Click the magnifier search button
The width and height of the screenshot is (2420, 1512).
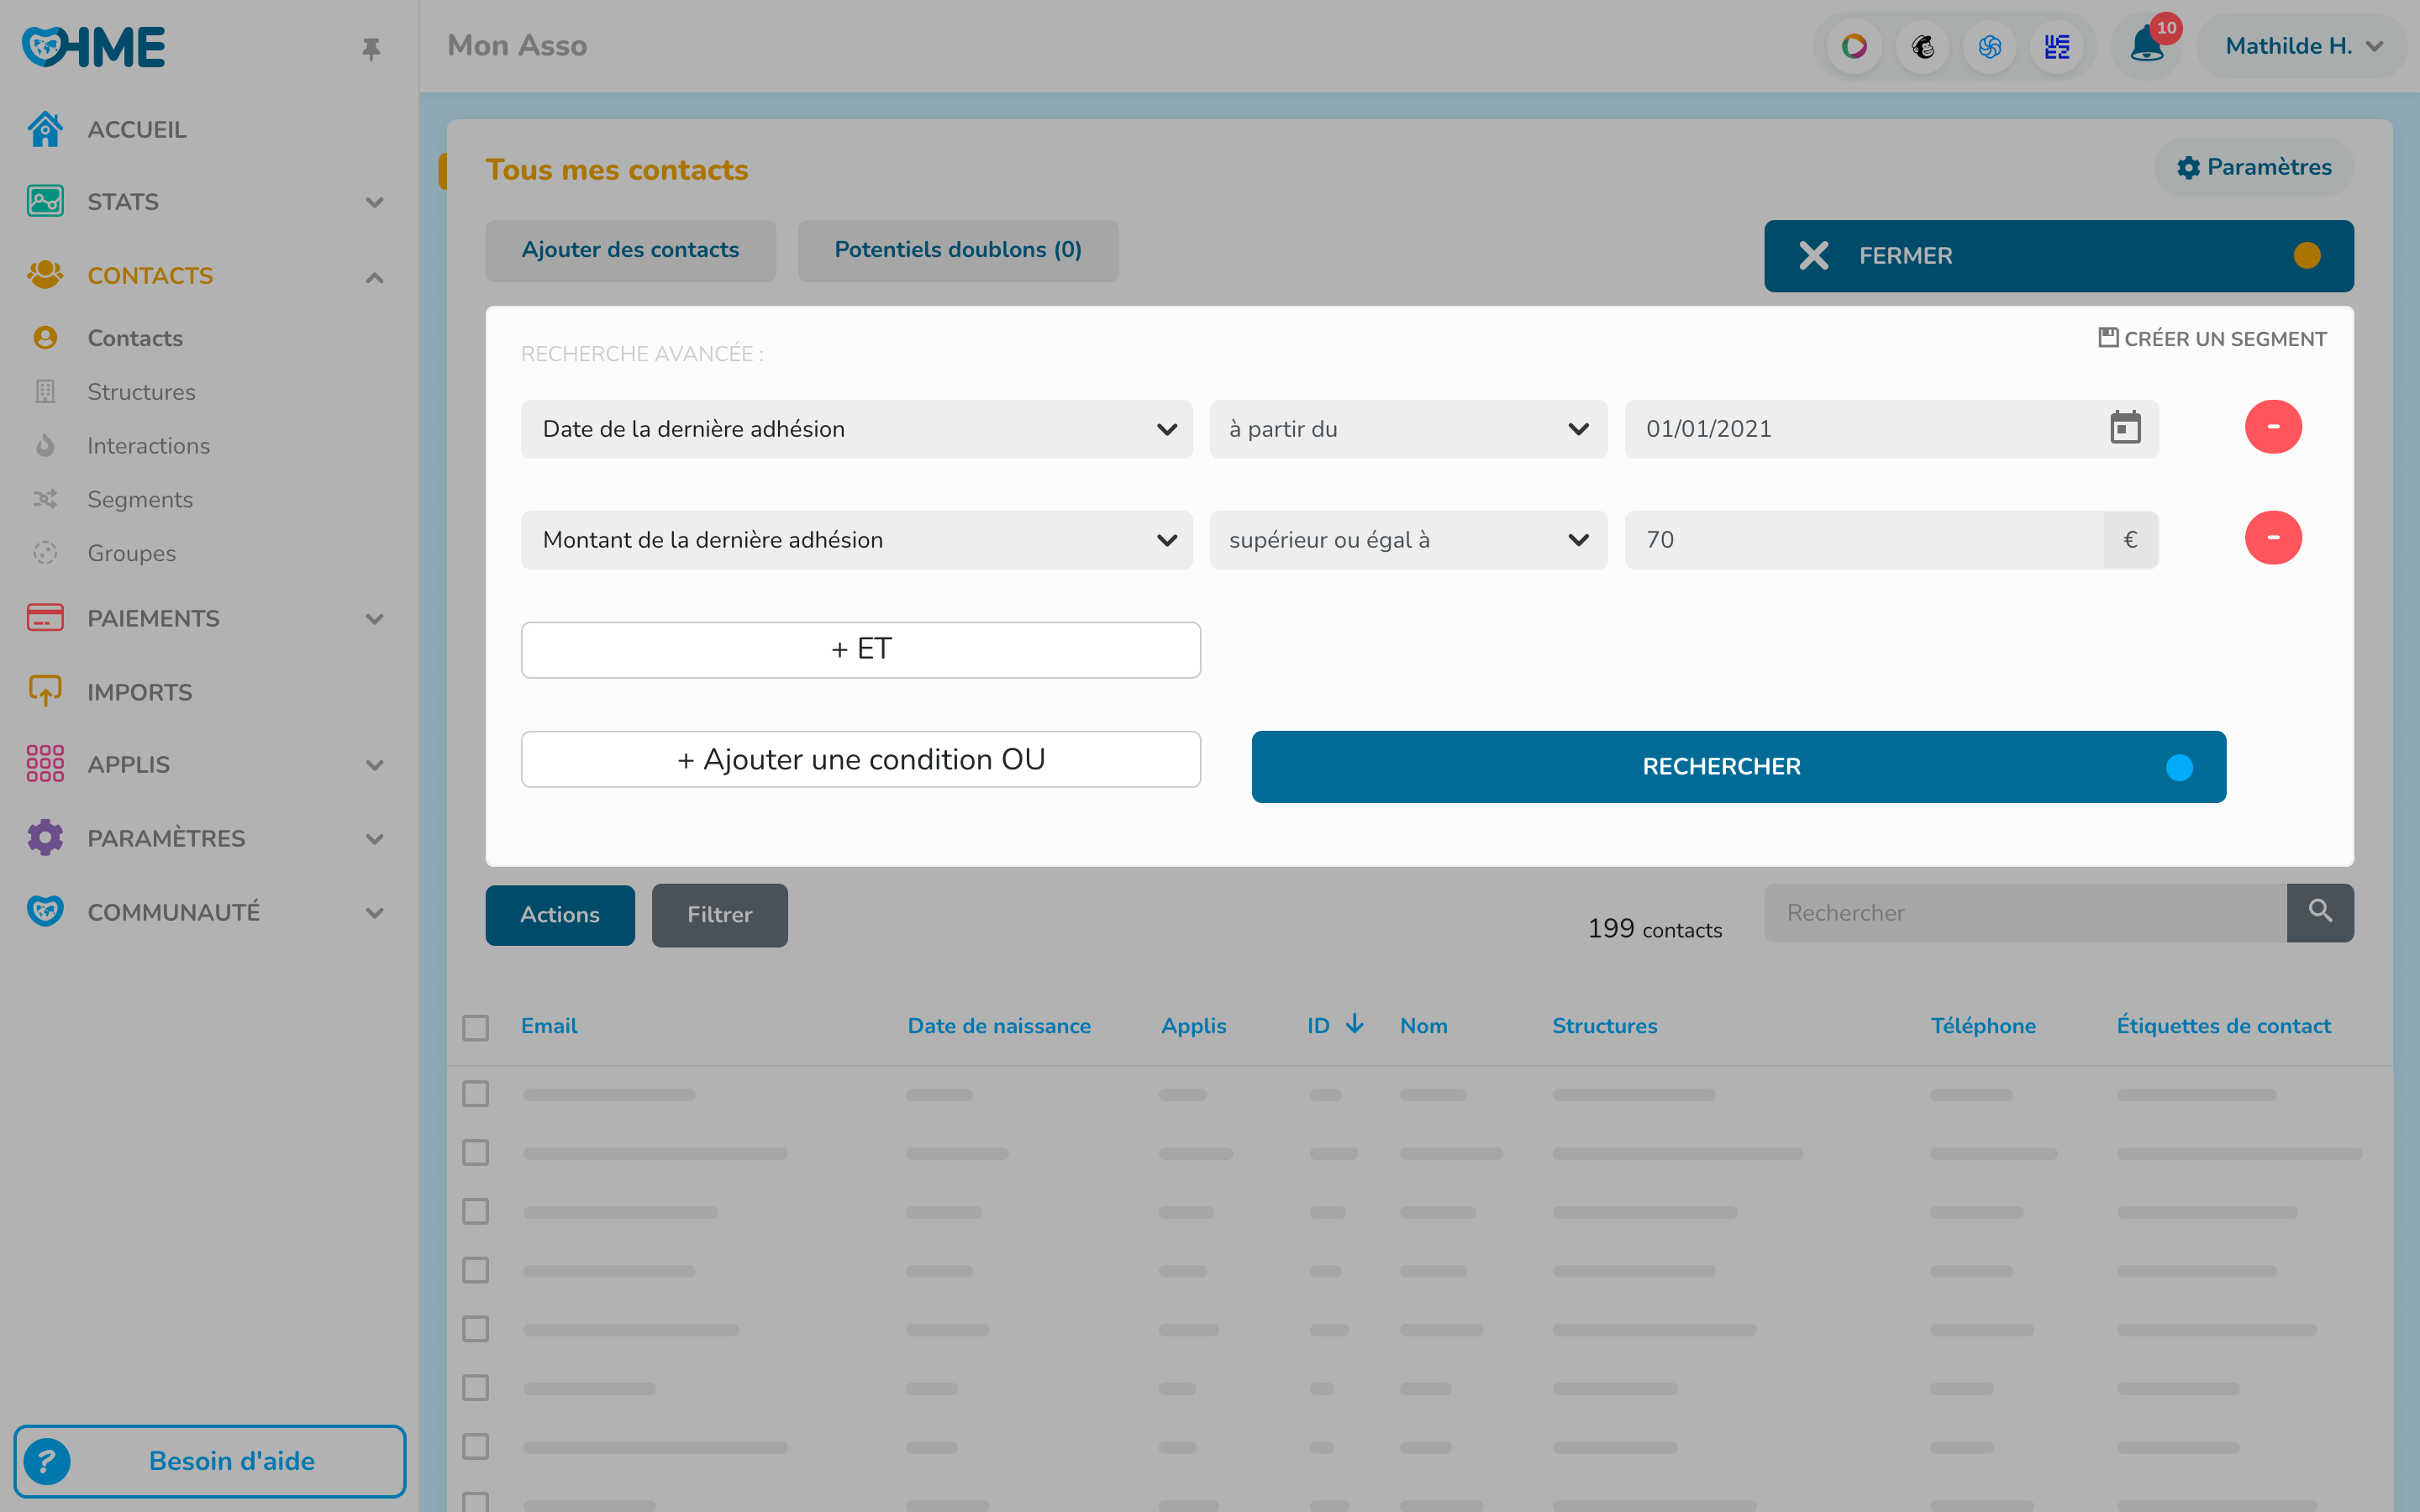pos(2320,911)
